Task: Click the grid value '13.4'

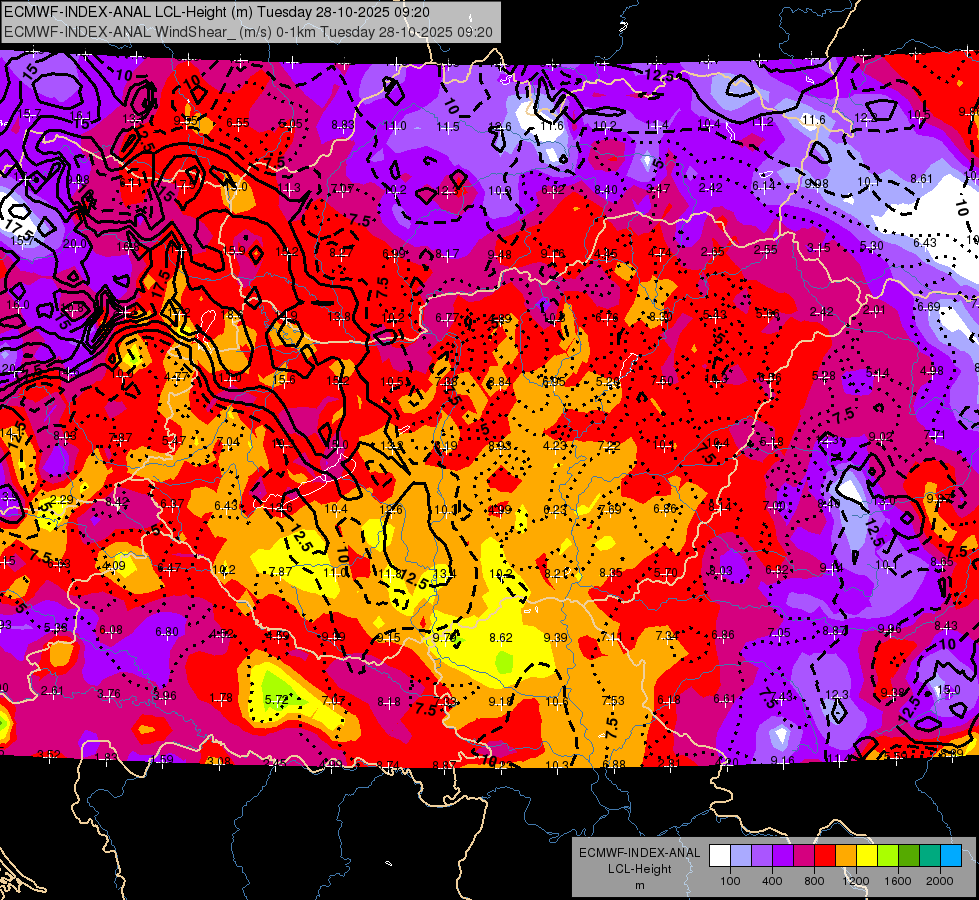Action: (x=444, y=573)
